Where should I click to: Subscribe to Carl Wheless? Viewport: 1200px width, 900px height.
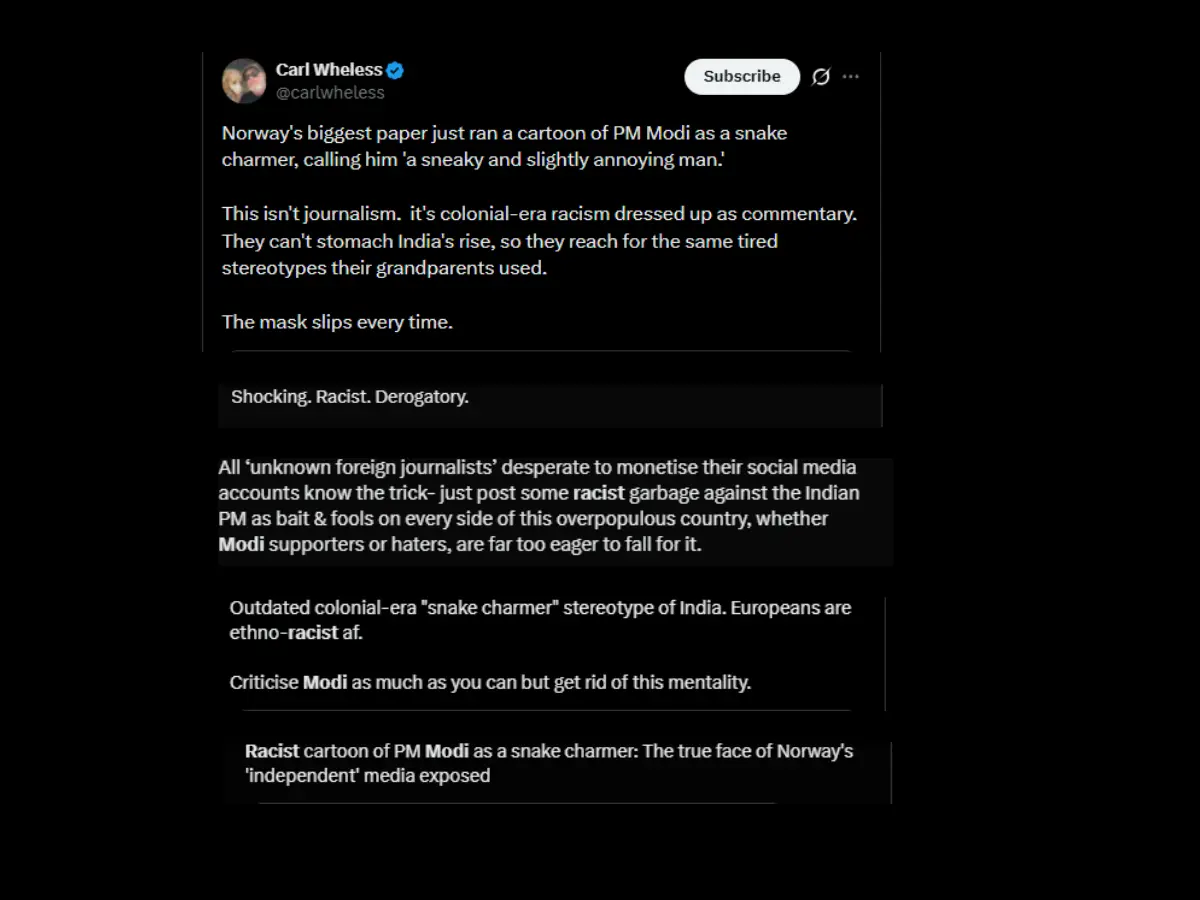click(742, 76)
